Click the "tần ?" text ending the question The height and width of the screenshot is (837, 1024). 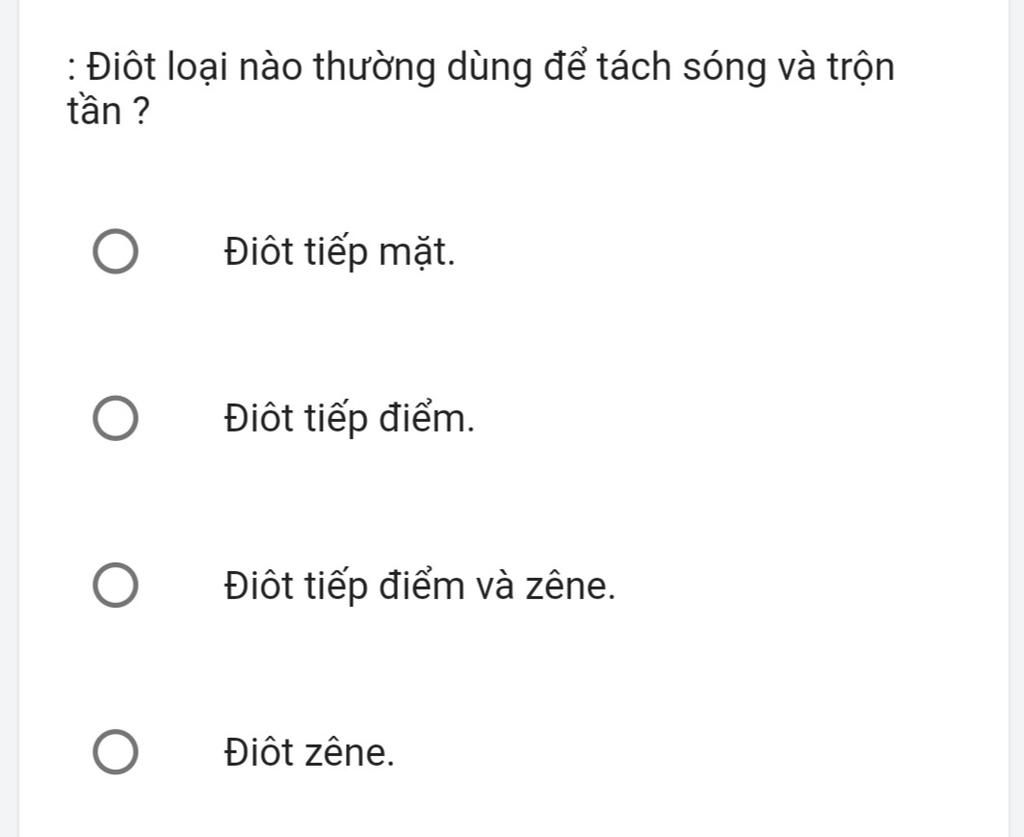click(108, 110)
